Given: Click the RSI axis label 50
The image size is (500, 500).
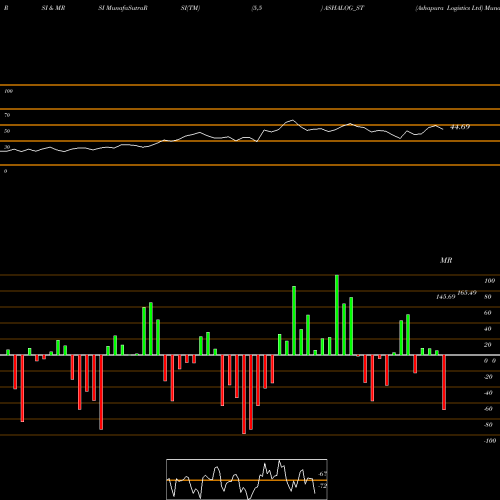Looking at the screenshot, I should pyautogui.click(x=7, y=131).
